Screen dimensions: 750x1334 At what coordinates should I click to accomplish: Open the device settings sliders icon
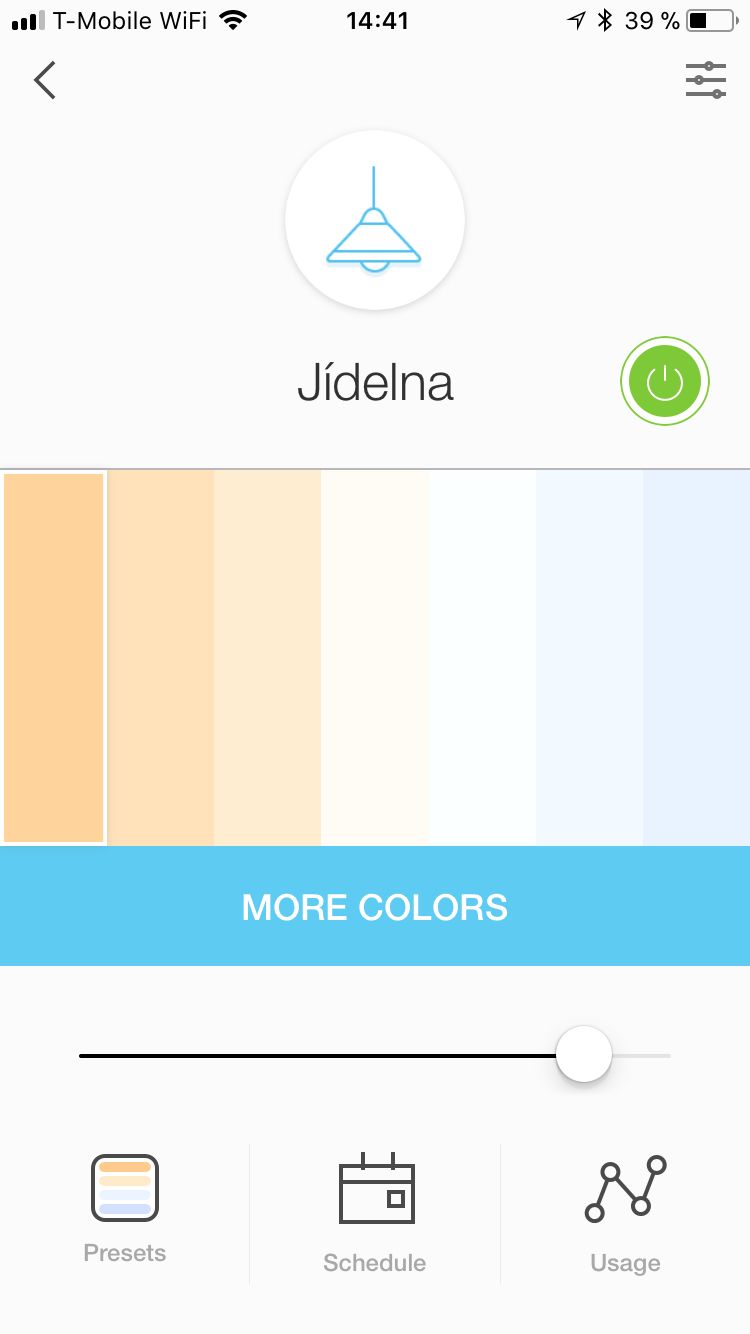click(x=706, y=80)
